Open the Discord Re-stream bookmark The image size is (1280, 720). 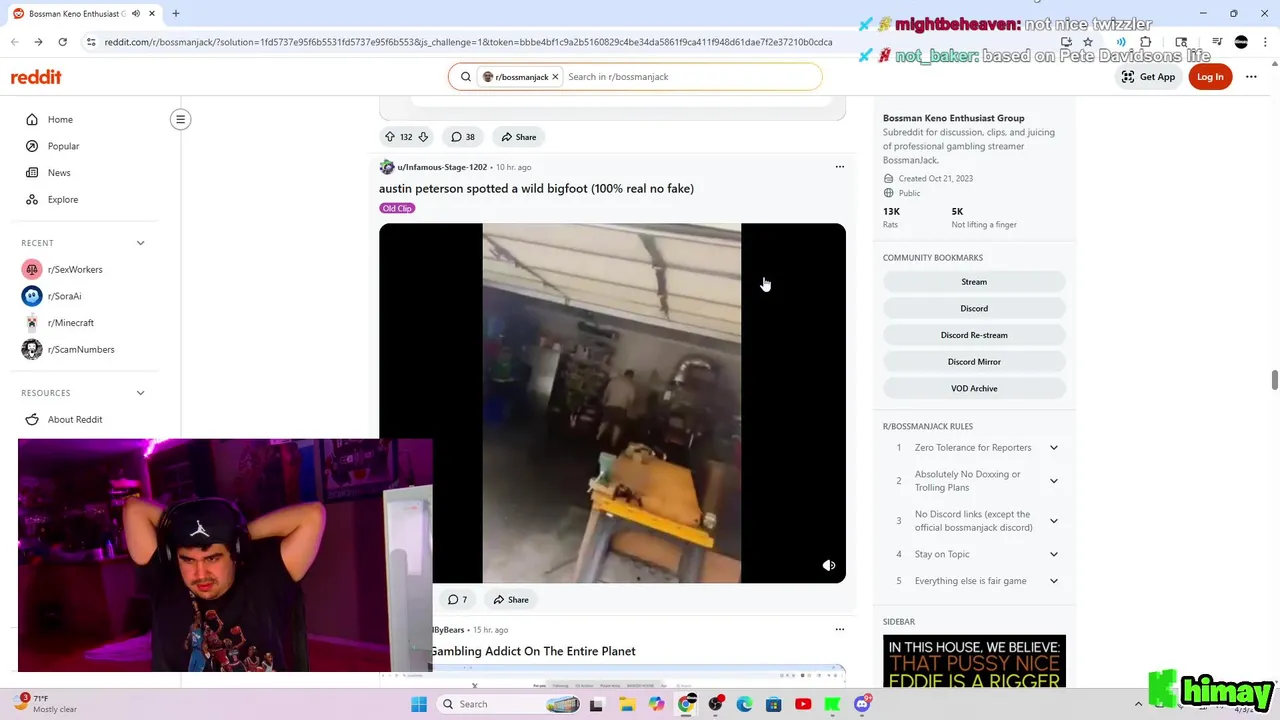(x=974, y=335)
